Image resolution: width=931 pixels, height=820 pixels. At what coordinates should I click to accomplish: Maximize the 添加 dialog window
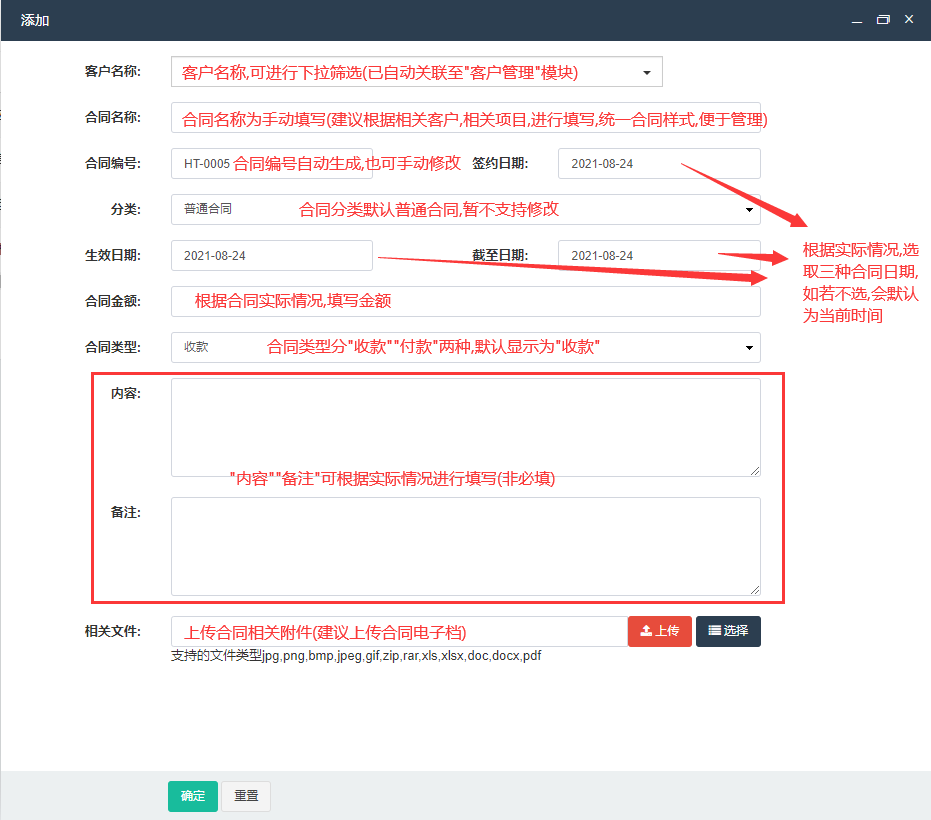tap(883, 20)
